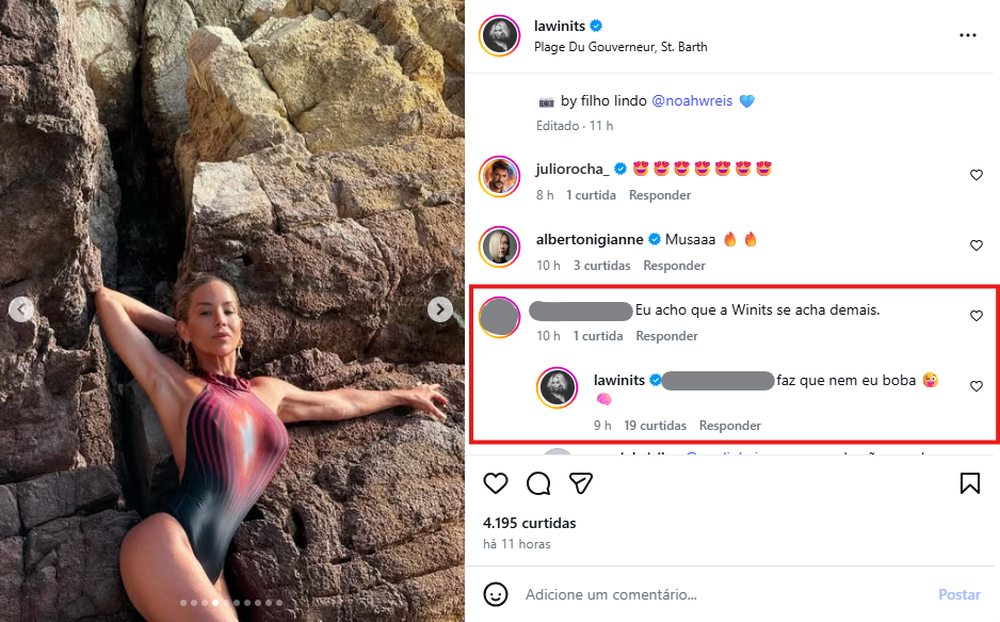Click juliorocha_'s profile picture
The image size is (1000, 622).
pyautogui.click(x=498, y=177)
